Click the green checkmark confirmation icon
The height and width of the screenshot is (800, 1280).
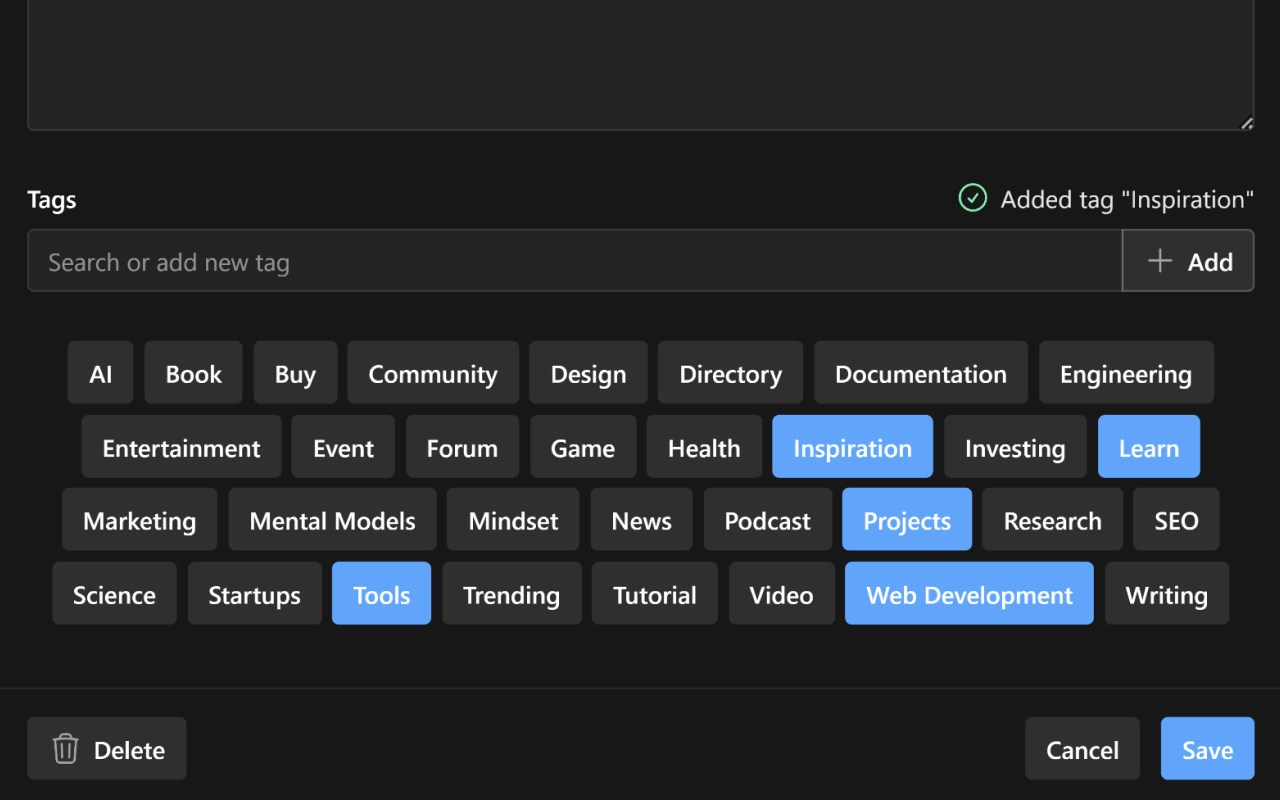[x=972, y=198]
